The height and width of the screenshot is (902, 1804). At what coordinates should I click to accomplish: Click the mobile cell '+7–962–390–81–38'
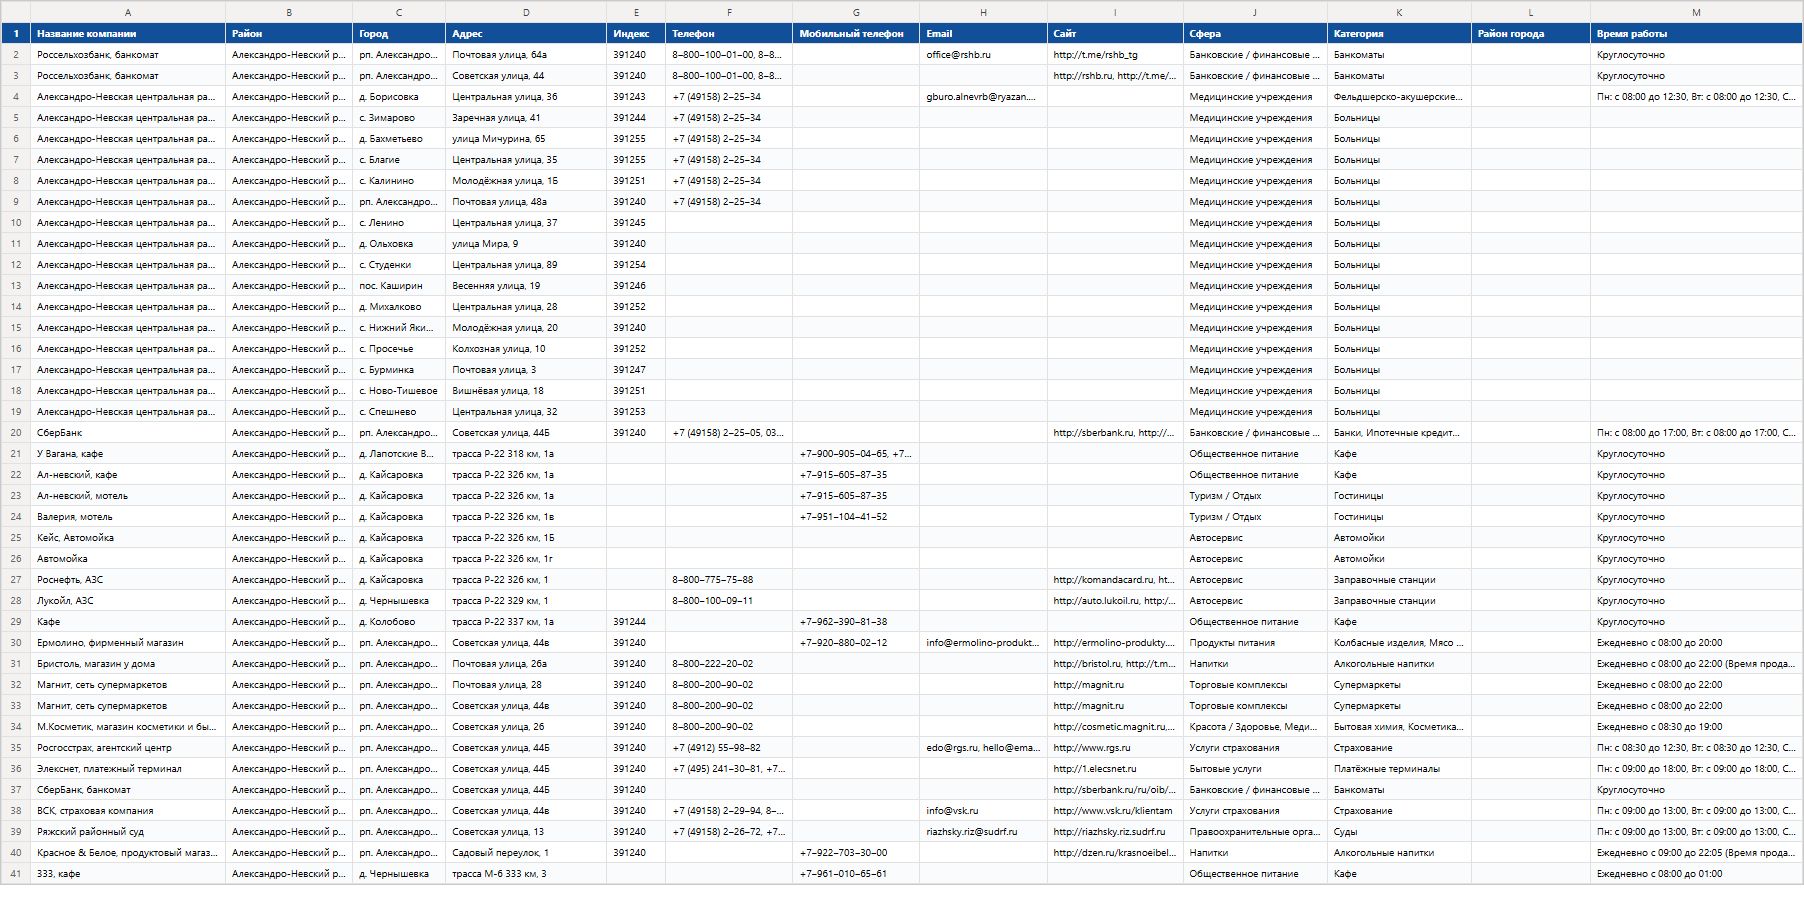[856, 622]
